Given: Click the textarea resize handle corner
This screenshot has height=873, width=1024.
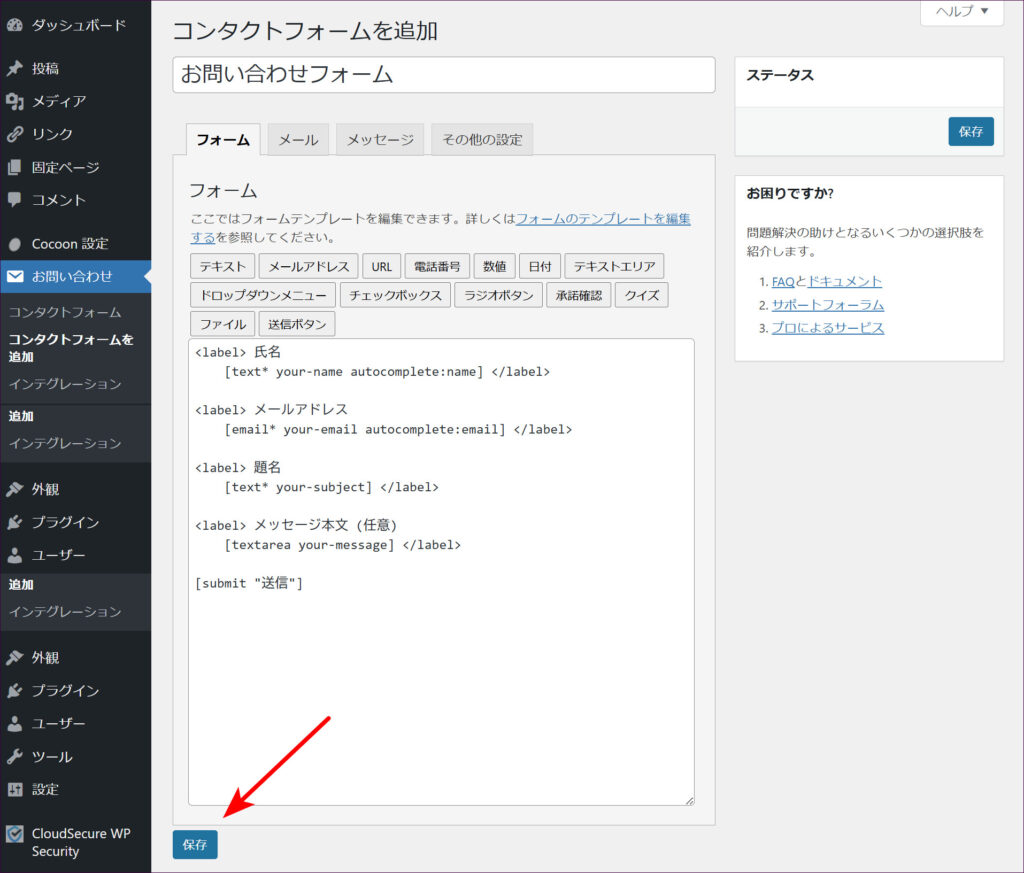Looking at the screenshot, I should click(x=689, y=800).
